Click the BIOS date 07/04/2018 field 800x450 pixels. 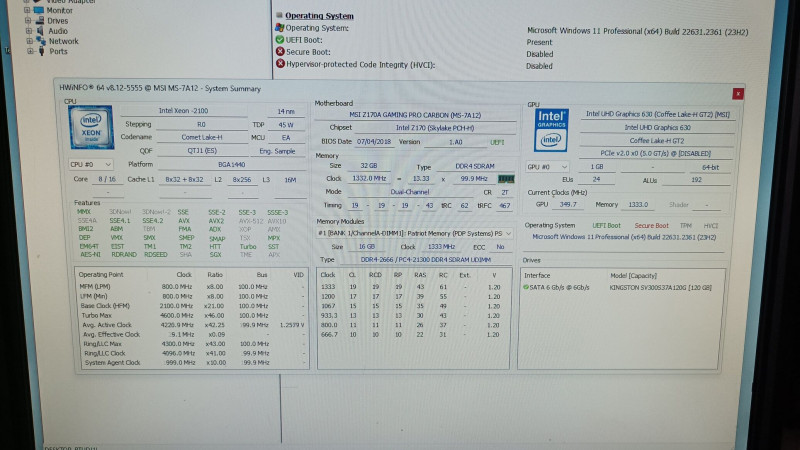point(374,142)
